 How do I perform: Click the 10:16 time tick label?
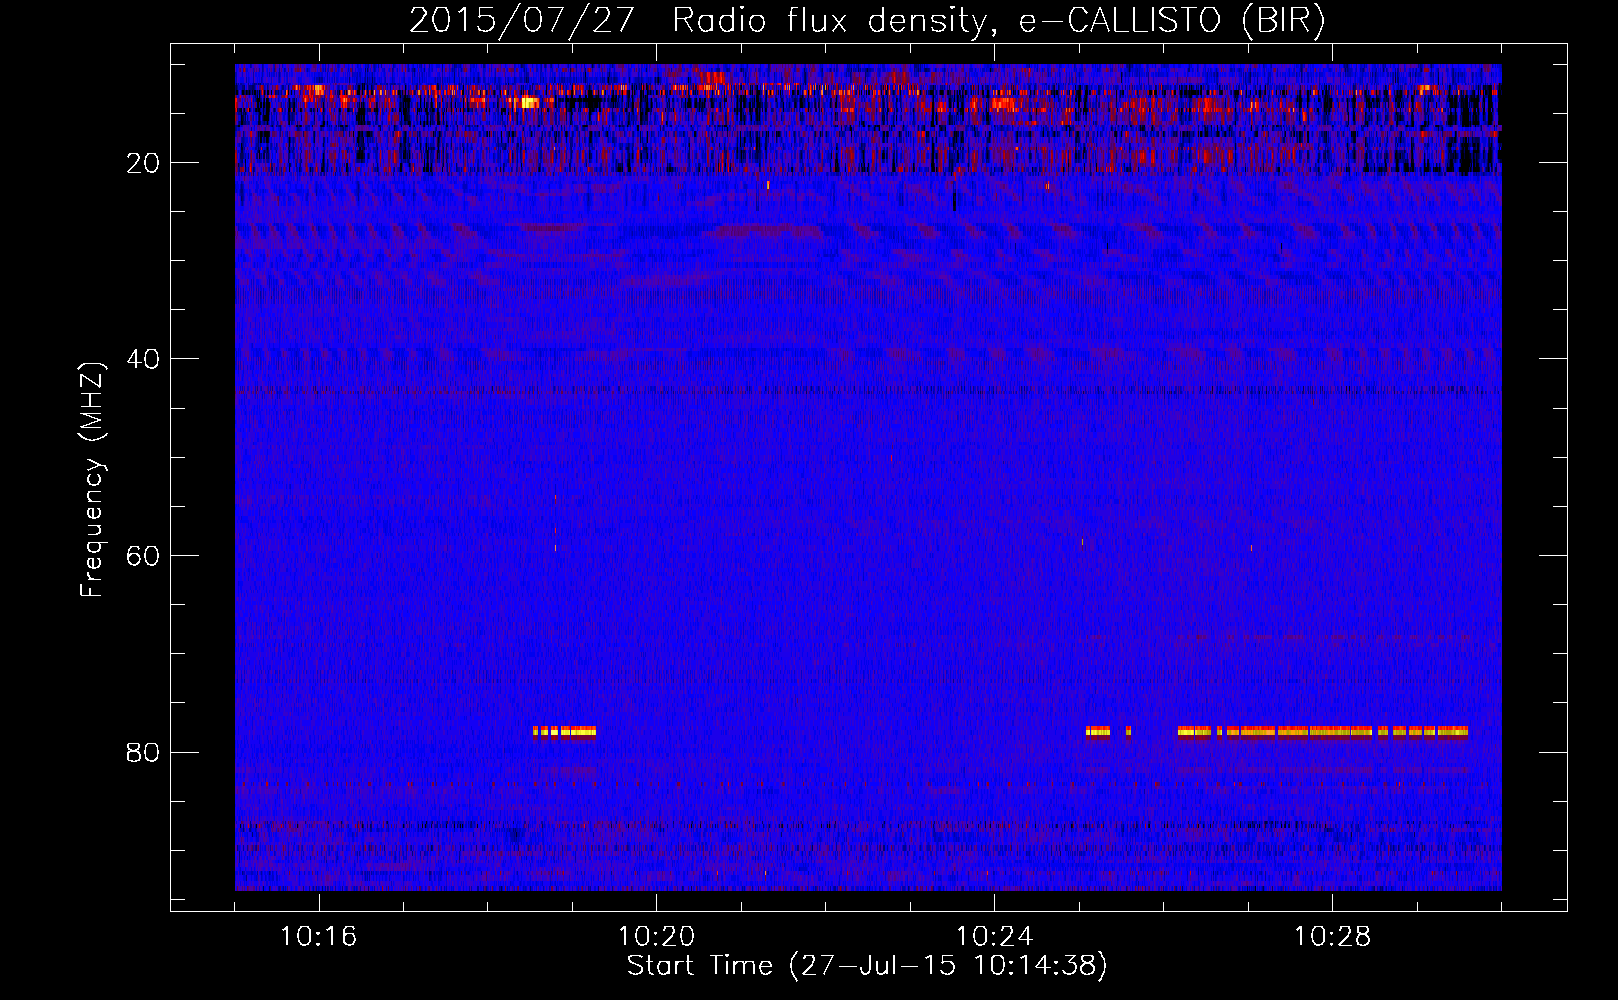click(x=319, y=937)
